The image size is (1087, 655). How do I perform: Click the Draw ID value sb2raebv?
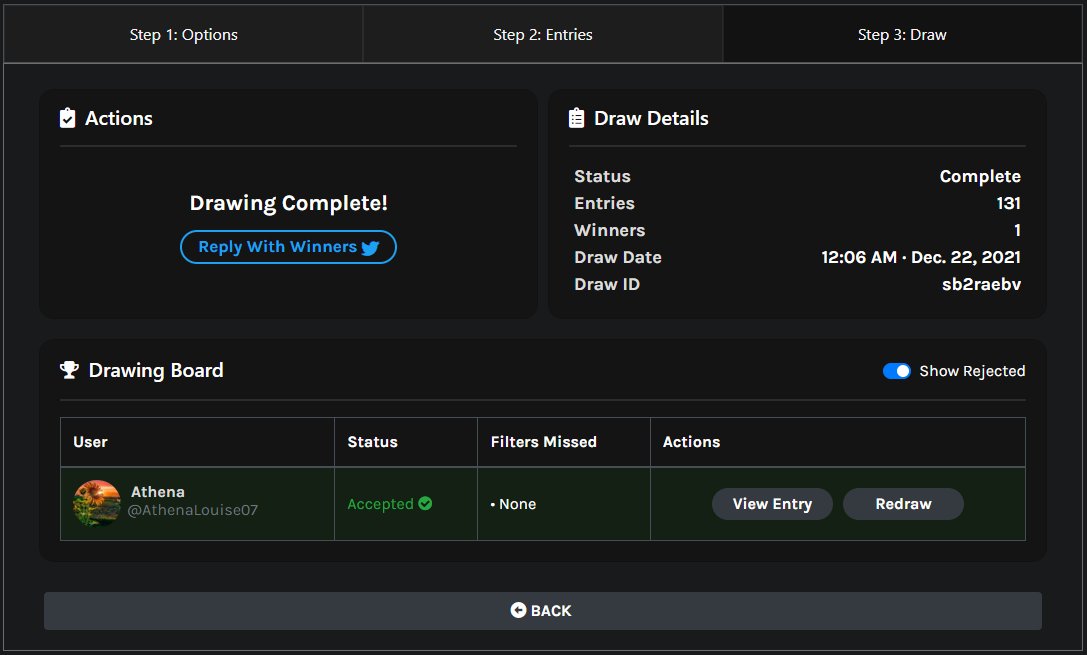tap(981, 284)
